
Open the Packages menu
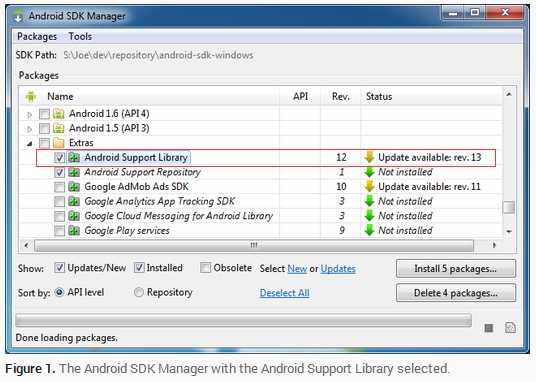pyautogui.click(x=37, y=36)
